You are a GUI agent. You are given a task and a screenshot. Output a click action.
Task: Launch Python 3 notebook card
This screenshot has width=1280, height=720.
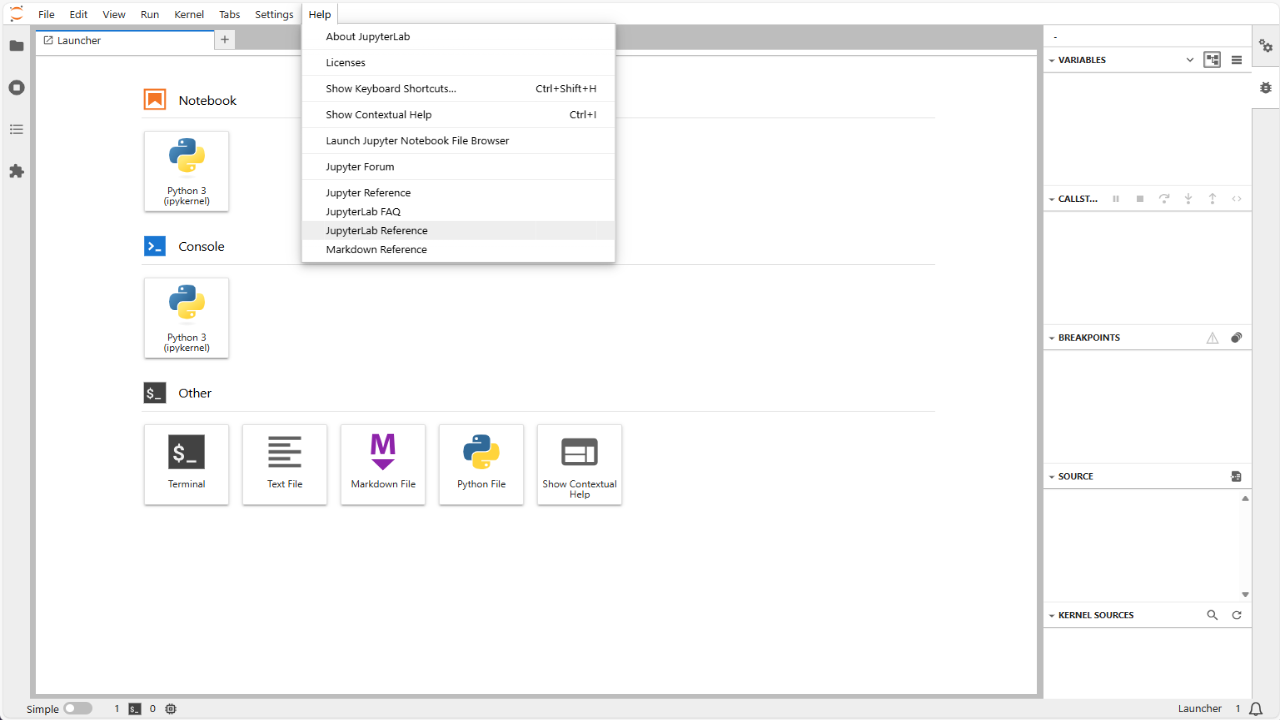[x=187, y=171]
